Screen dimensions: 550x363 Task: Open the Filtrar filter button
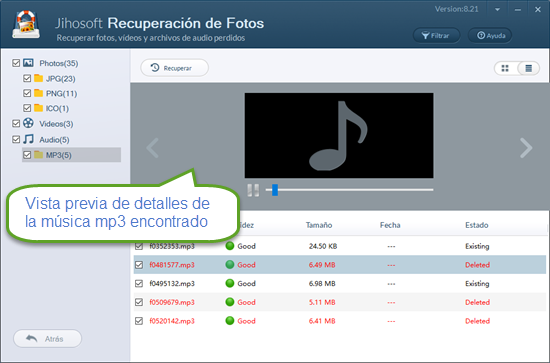(436, 35)
